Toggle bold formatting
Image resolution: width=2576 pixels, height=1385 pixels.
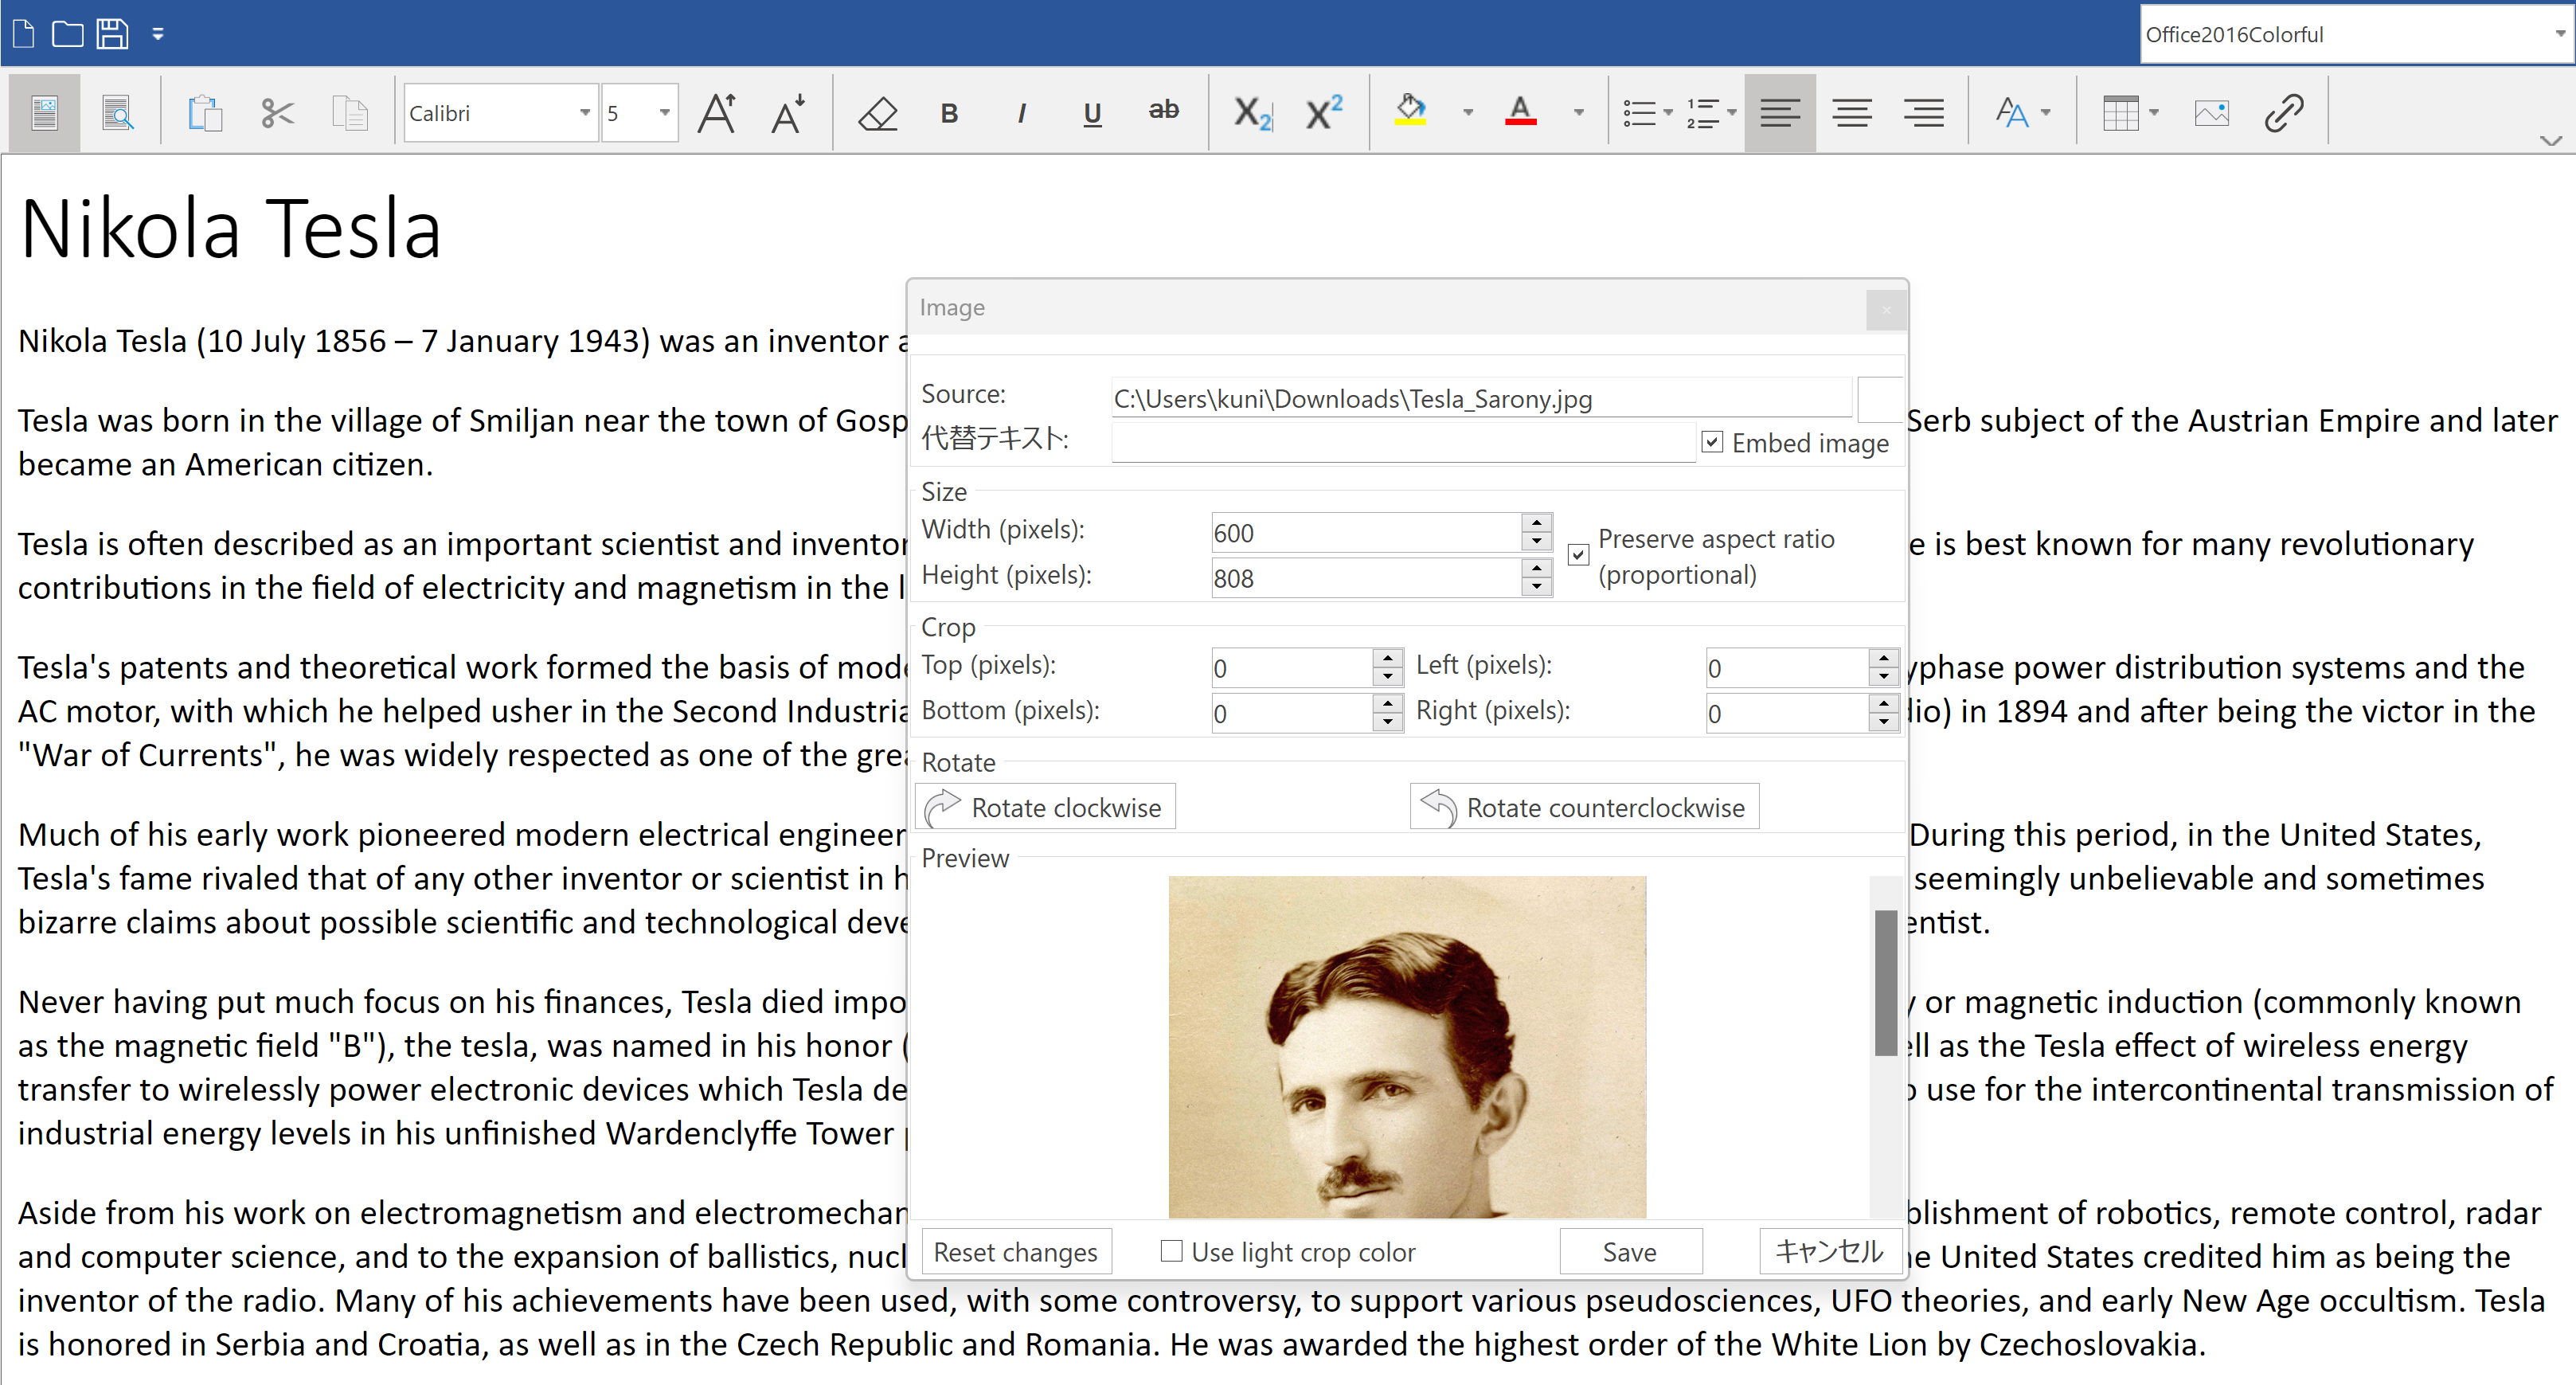pos(949,113)
